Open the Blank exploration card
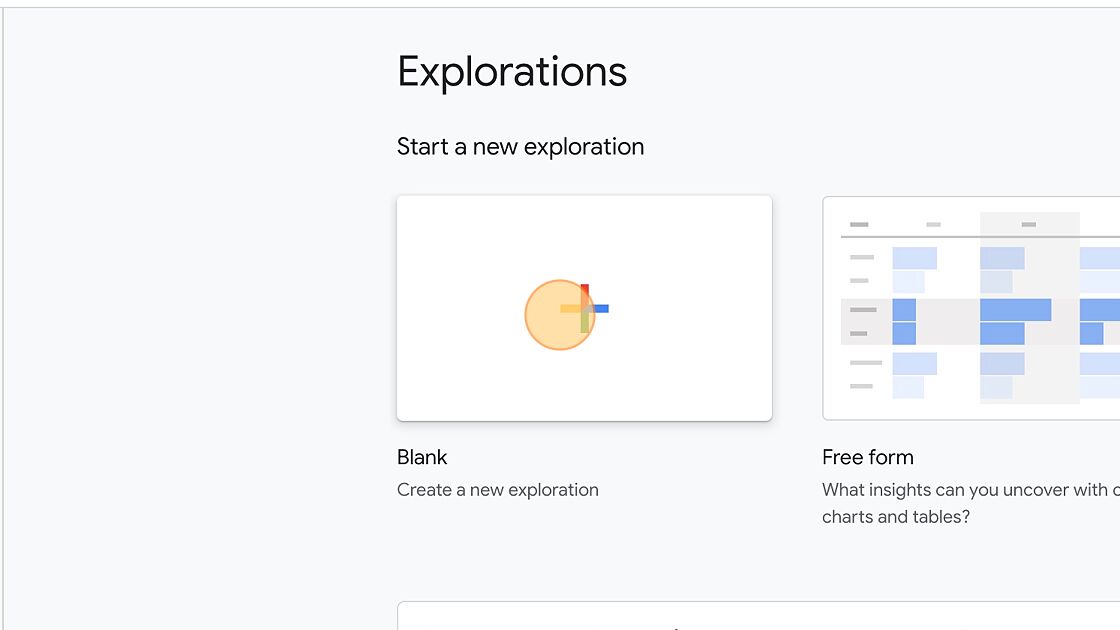 [584, 250]
